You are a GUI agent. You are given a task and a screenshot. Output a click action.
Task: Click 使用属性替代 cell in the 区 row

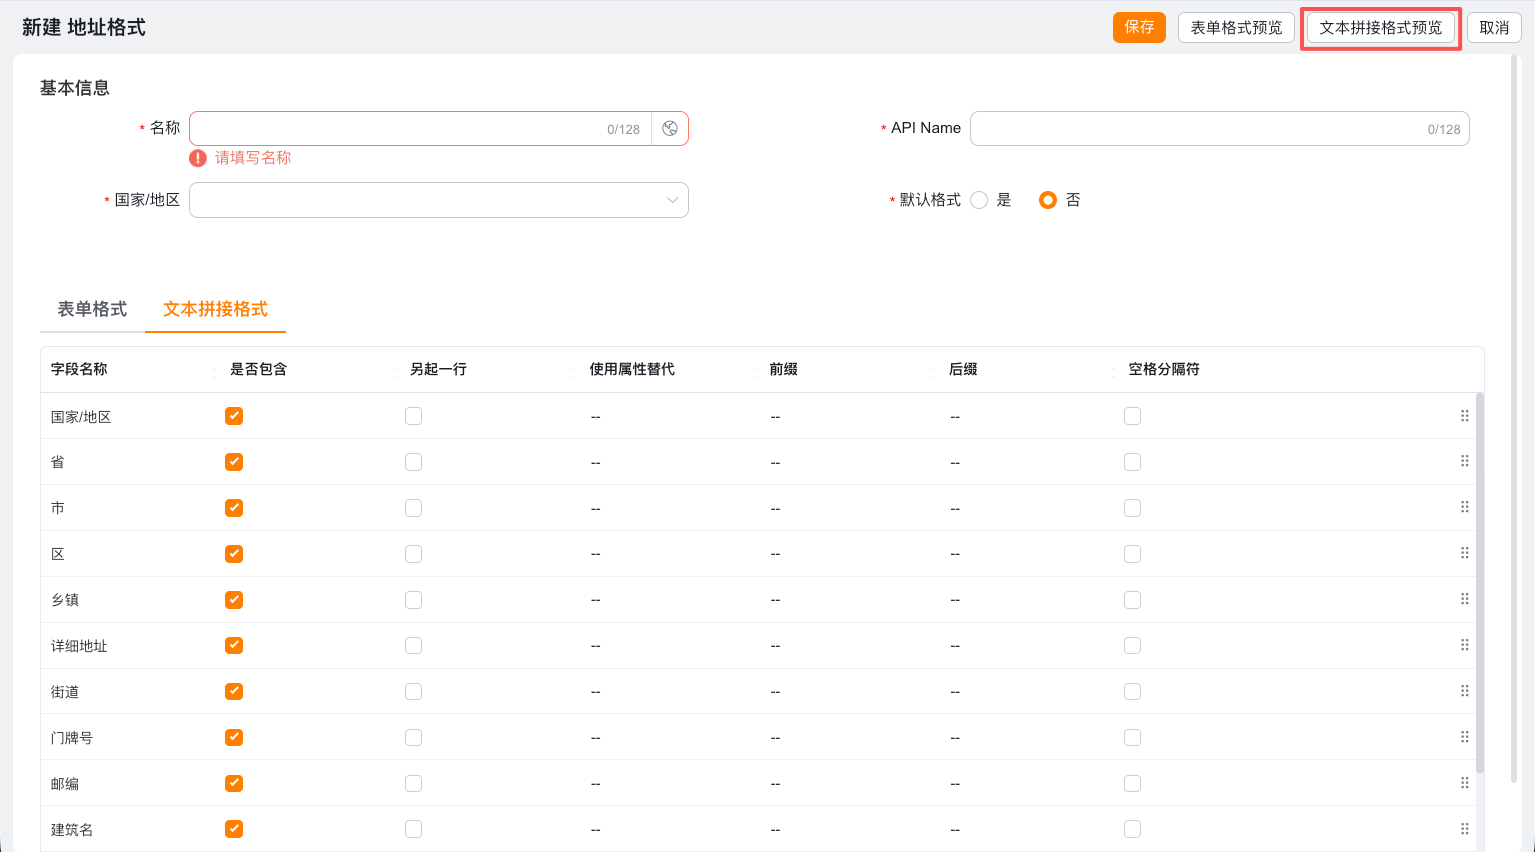coord(595,555)
